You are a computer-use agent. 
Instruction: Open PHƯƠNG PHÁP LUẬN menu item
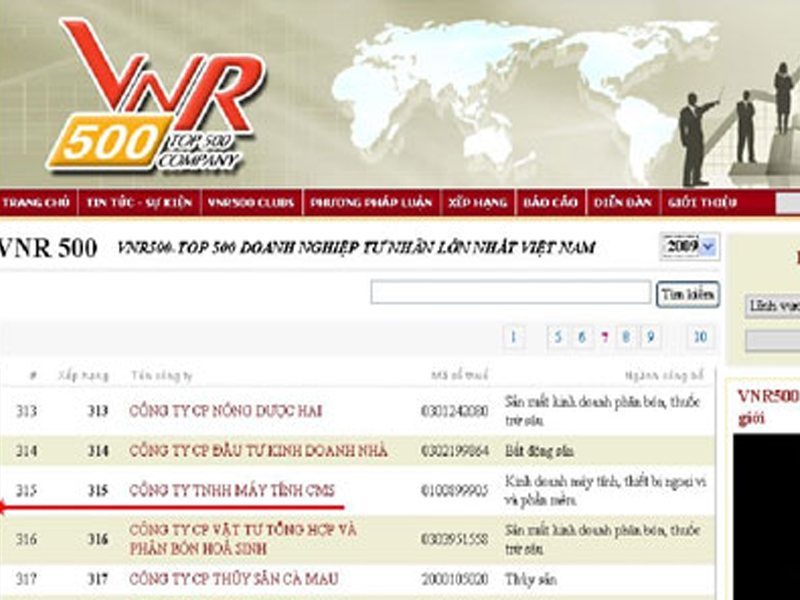[371, 203]
